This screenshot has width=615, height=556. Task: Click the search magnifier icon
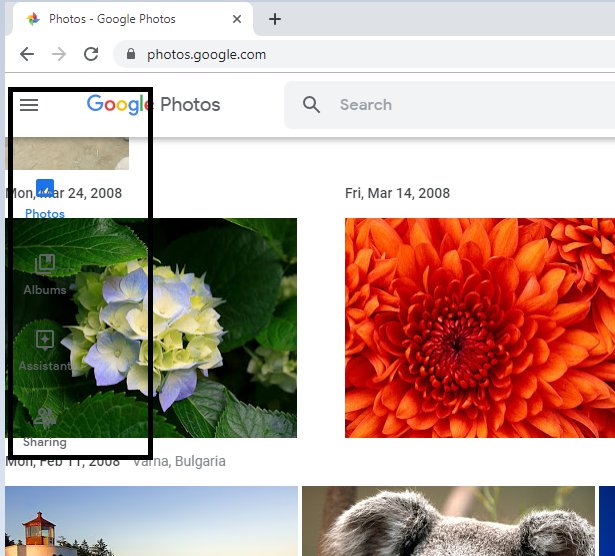tap(311, 105)
